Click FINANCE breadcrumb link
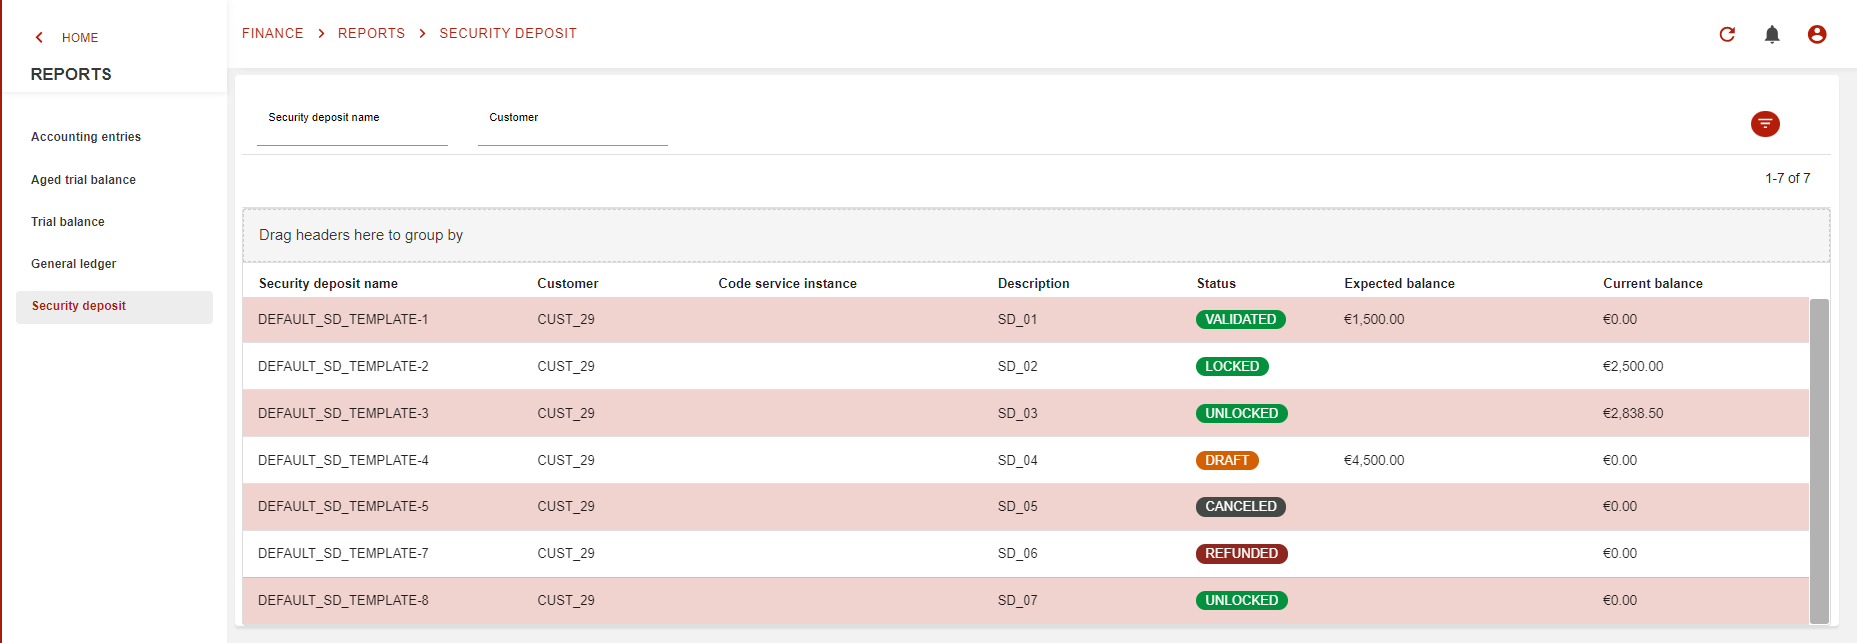1857x643 pixels. pyautogui.click(x=272, y=34)
